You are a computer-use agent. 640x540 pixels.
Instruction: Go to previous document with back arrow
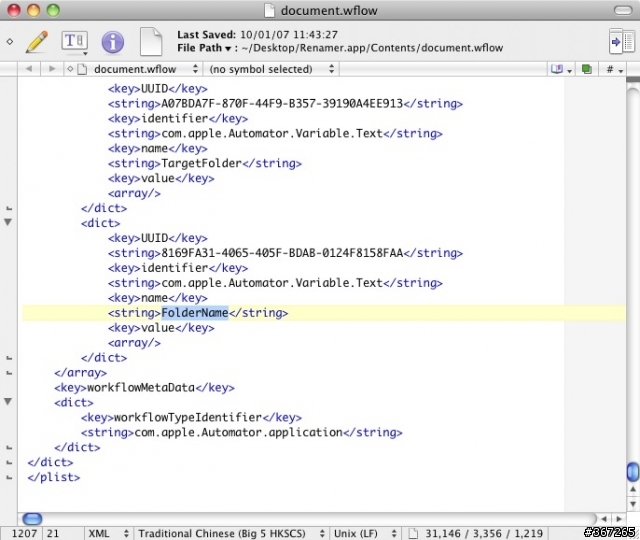click(x=29, y=69)
